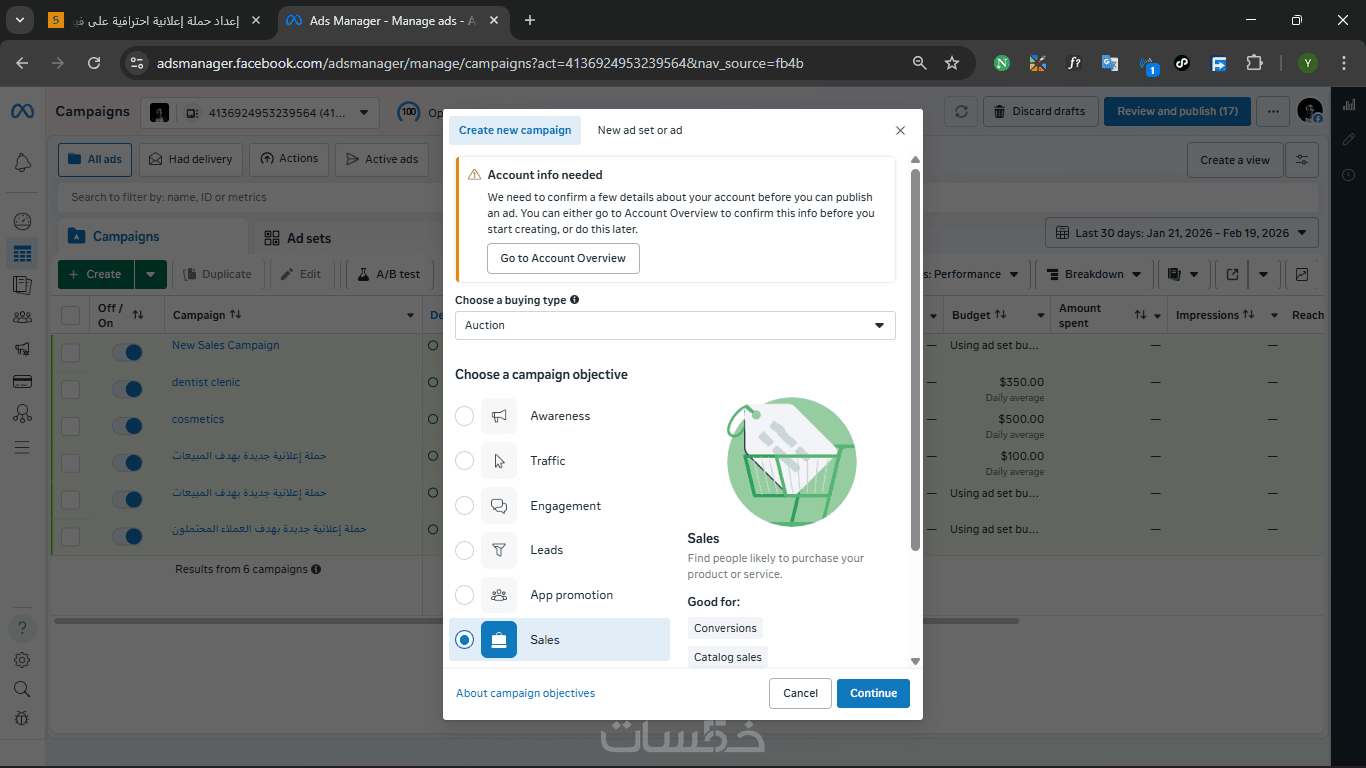Screen dimensions: 1366x768
Task: Open the Ad sets tab
Action: click(297, 238)
